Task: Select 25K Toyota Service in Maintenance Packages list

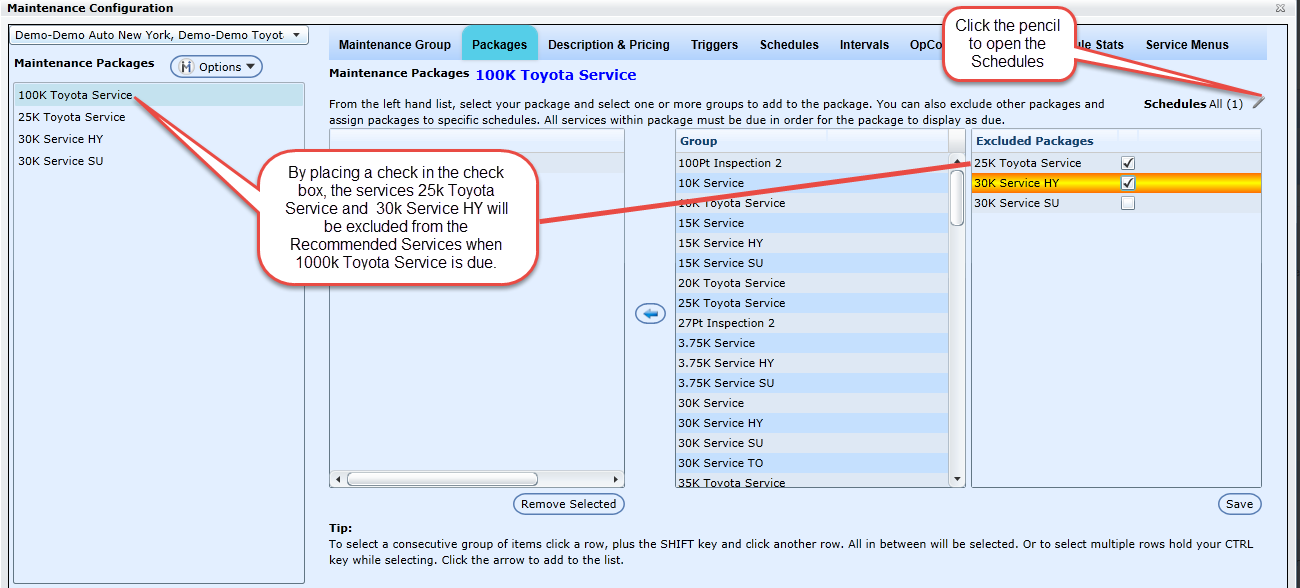Action: click(71, 117)
